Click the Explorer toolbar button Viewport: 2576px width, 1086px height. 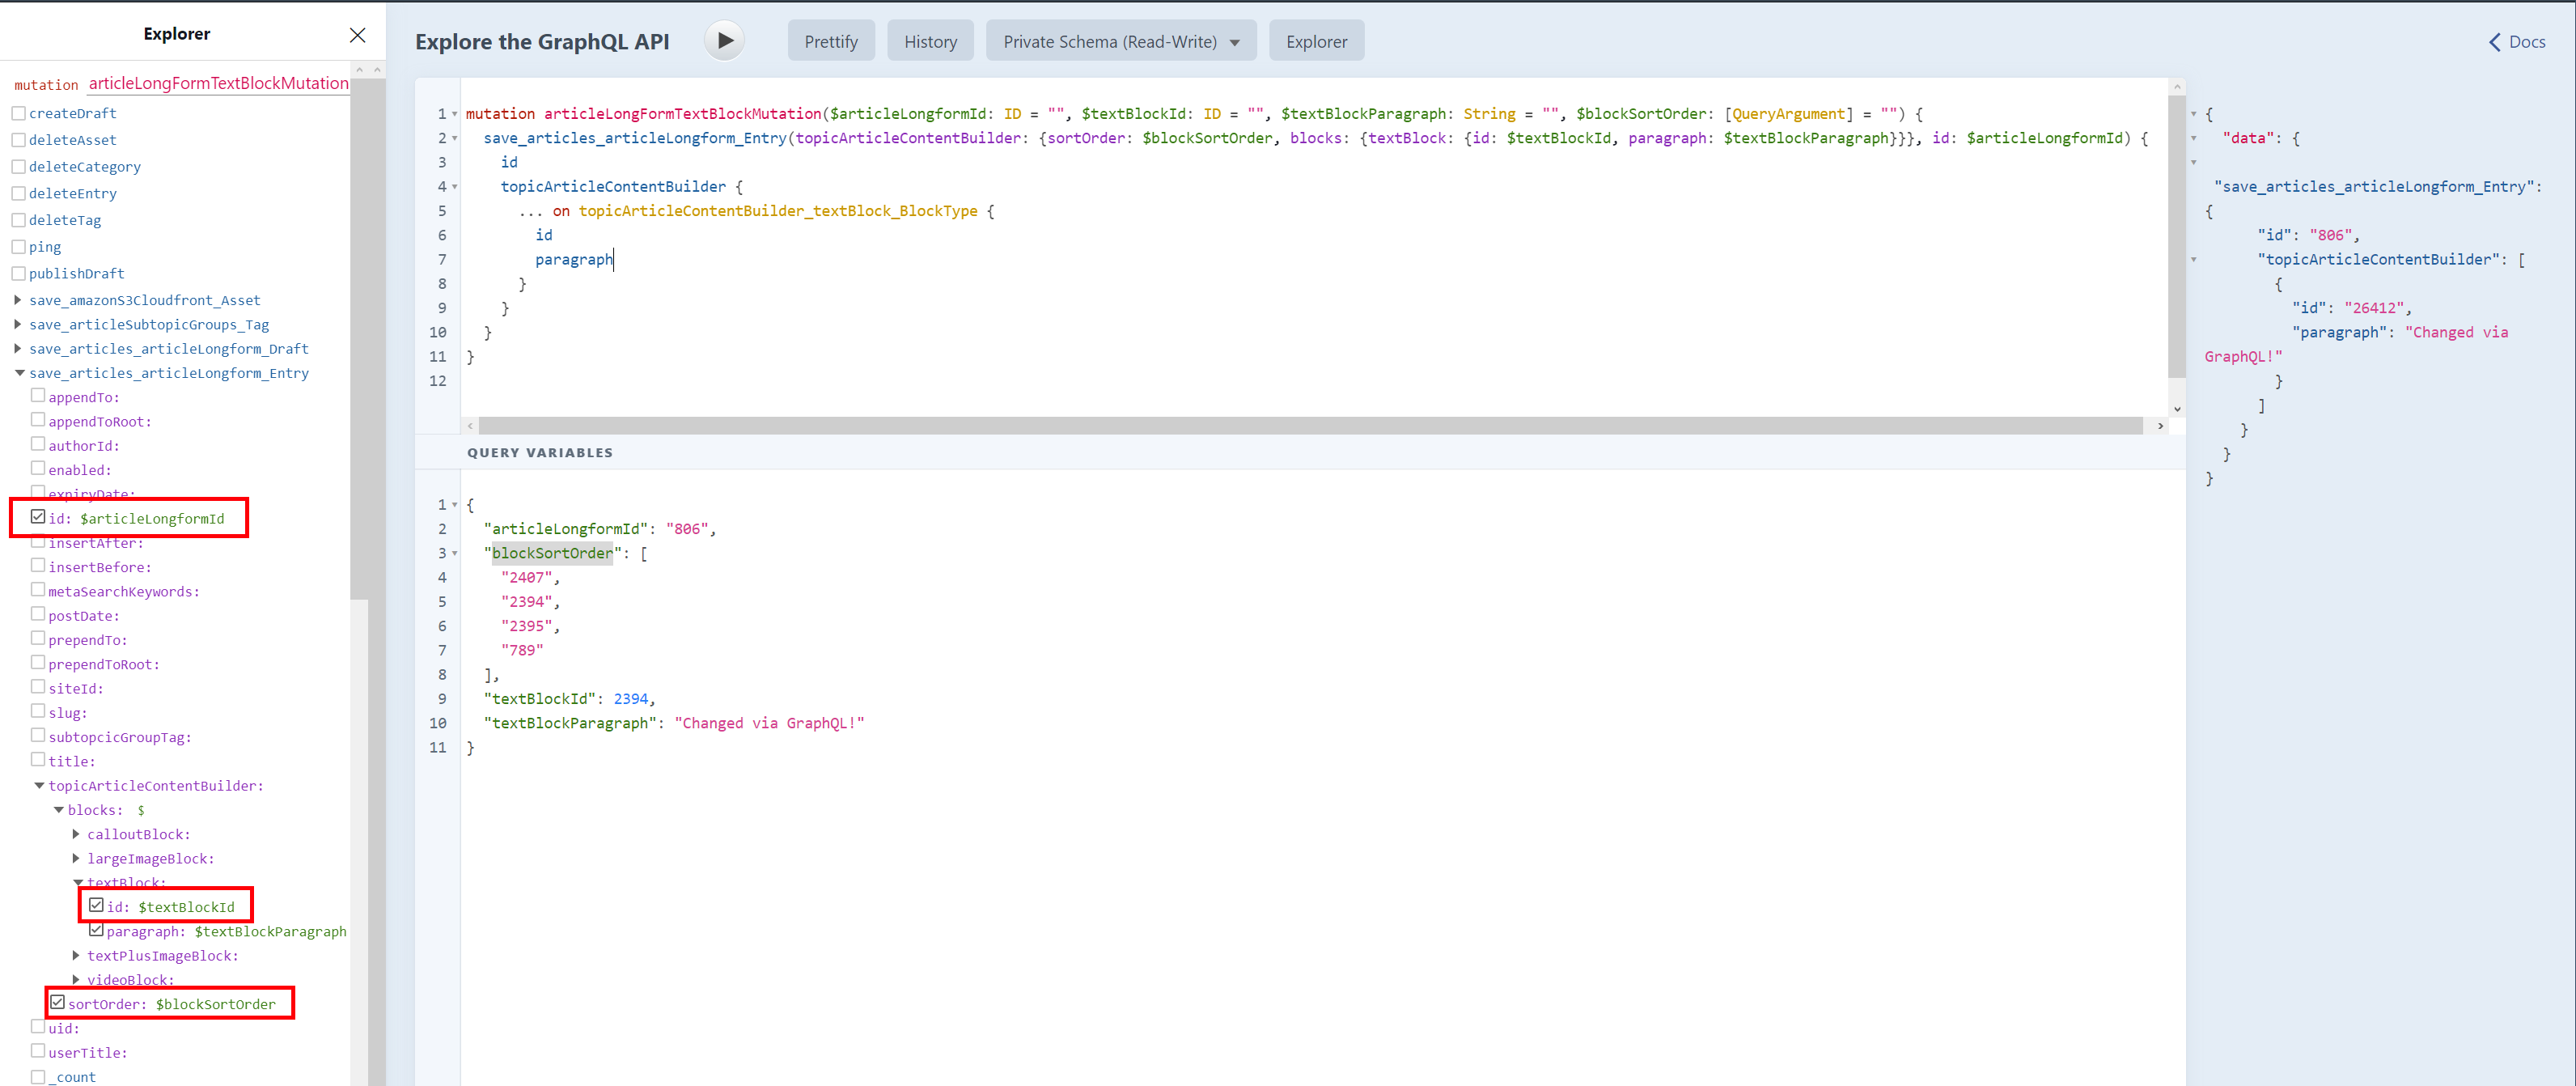tap(1316, 40)
